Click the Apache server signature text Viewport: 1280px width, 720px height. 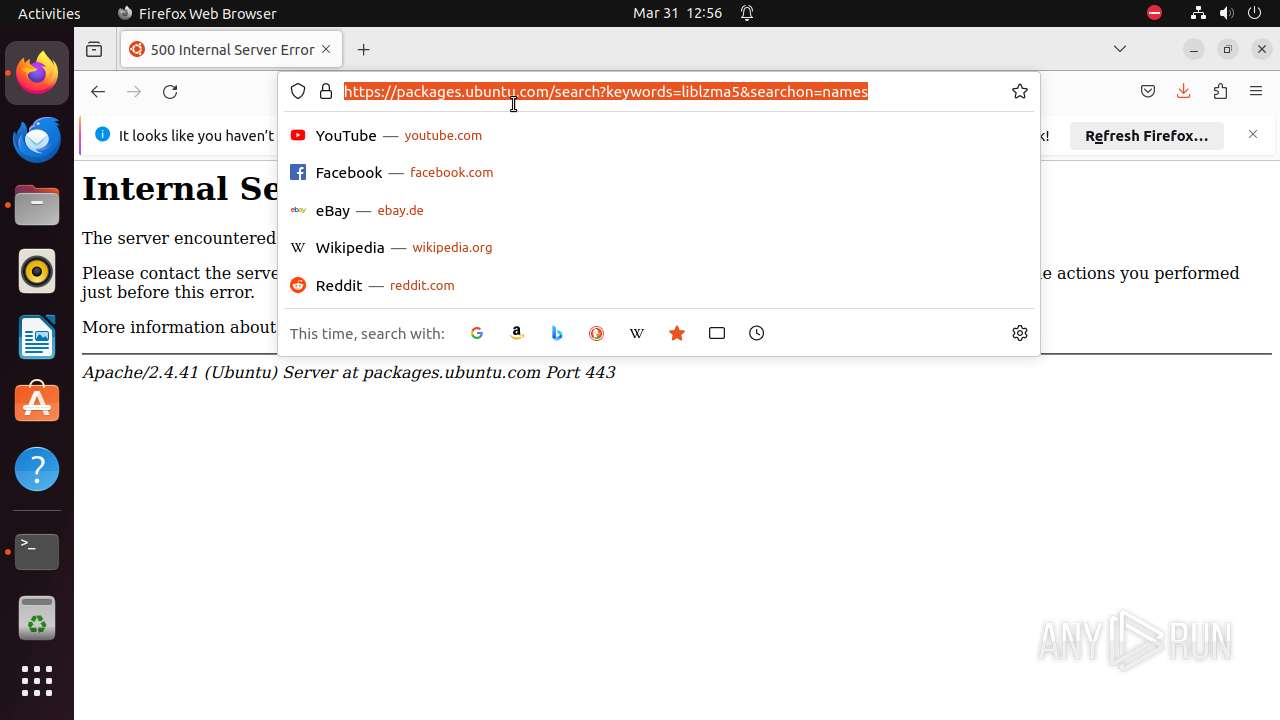pyautogui.click(x=348, y=372)
